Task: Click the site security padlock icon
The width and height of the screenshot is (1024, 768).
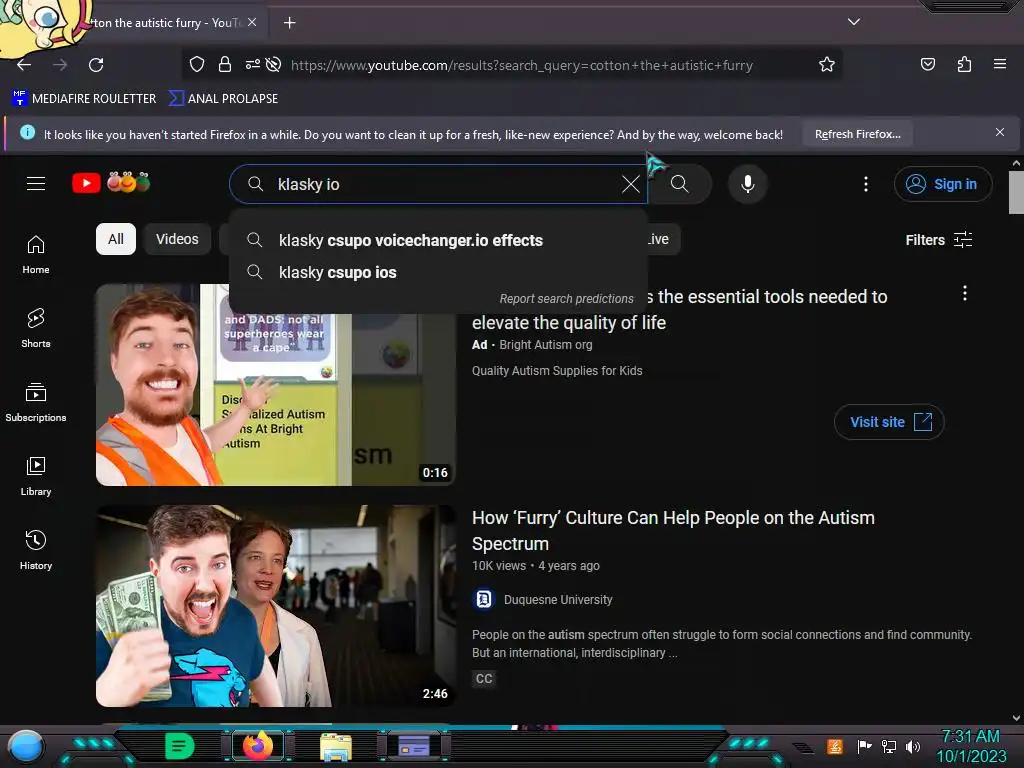Action: (225, 64)
